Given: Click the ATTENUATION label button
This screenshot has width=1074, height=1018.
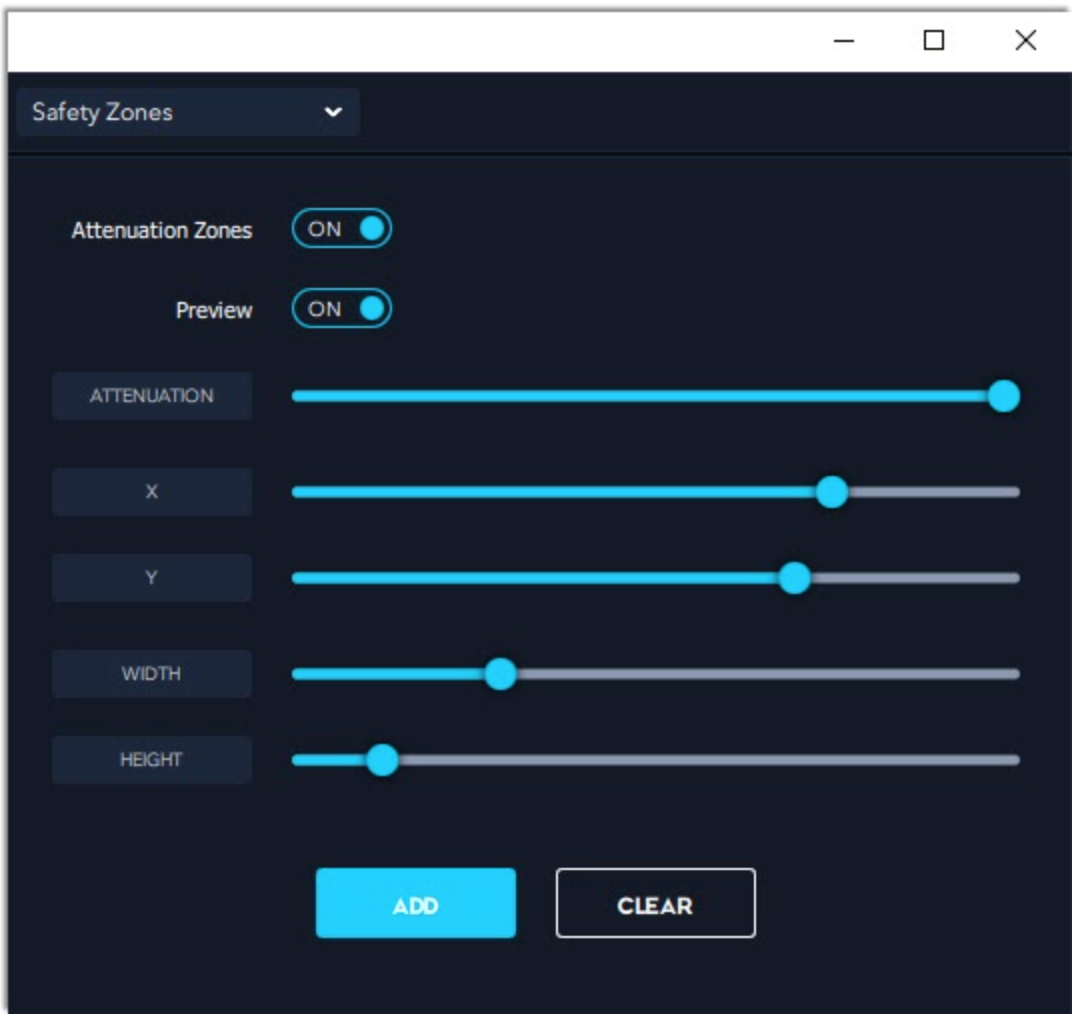Looking at the screenshot, I should click(x=152, y=396).
